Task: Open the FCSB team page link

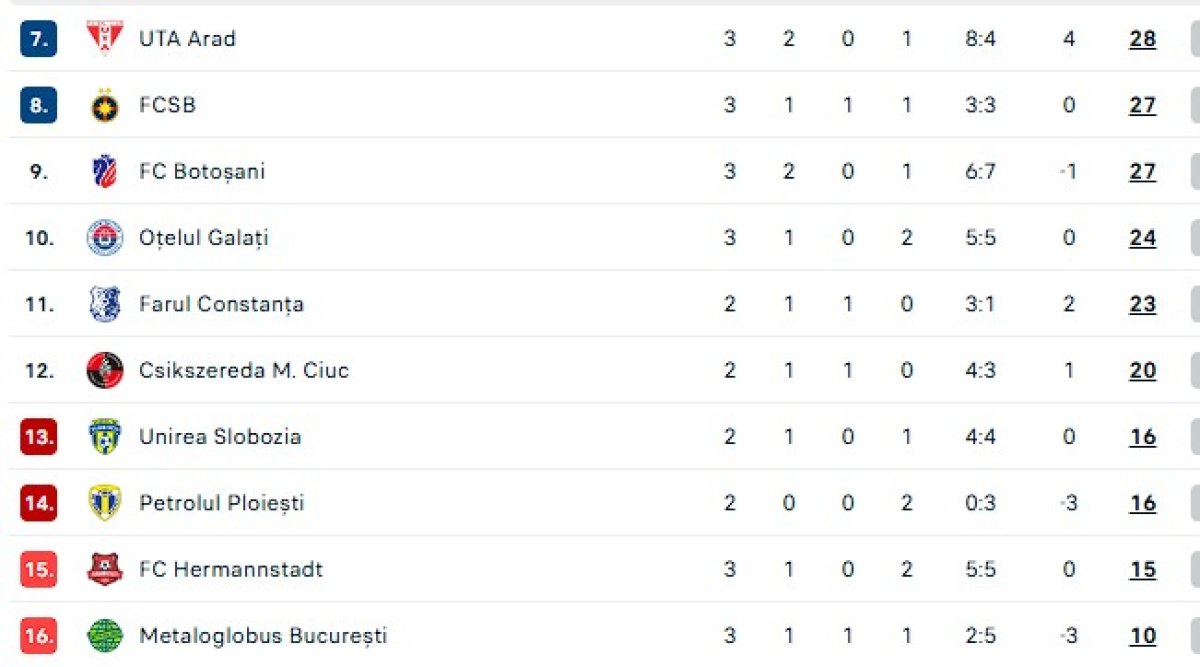Action: point(167,105)
